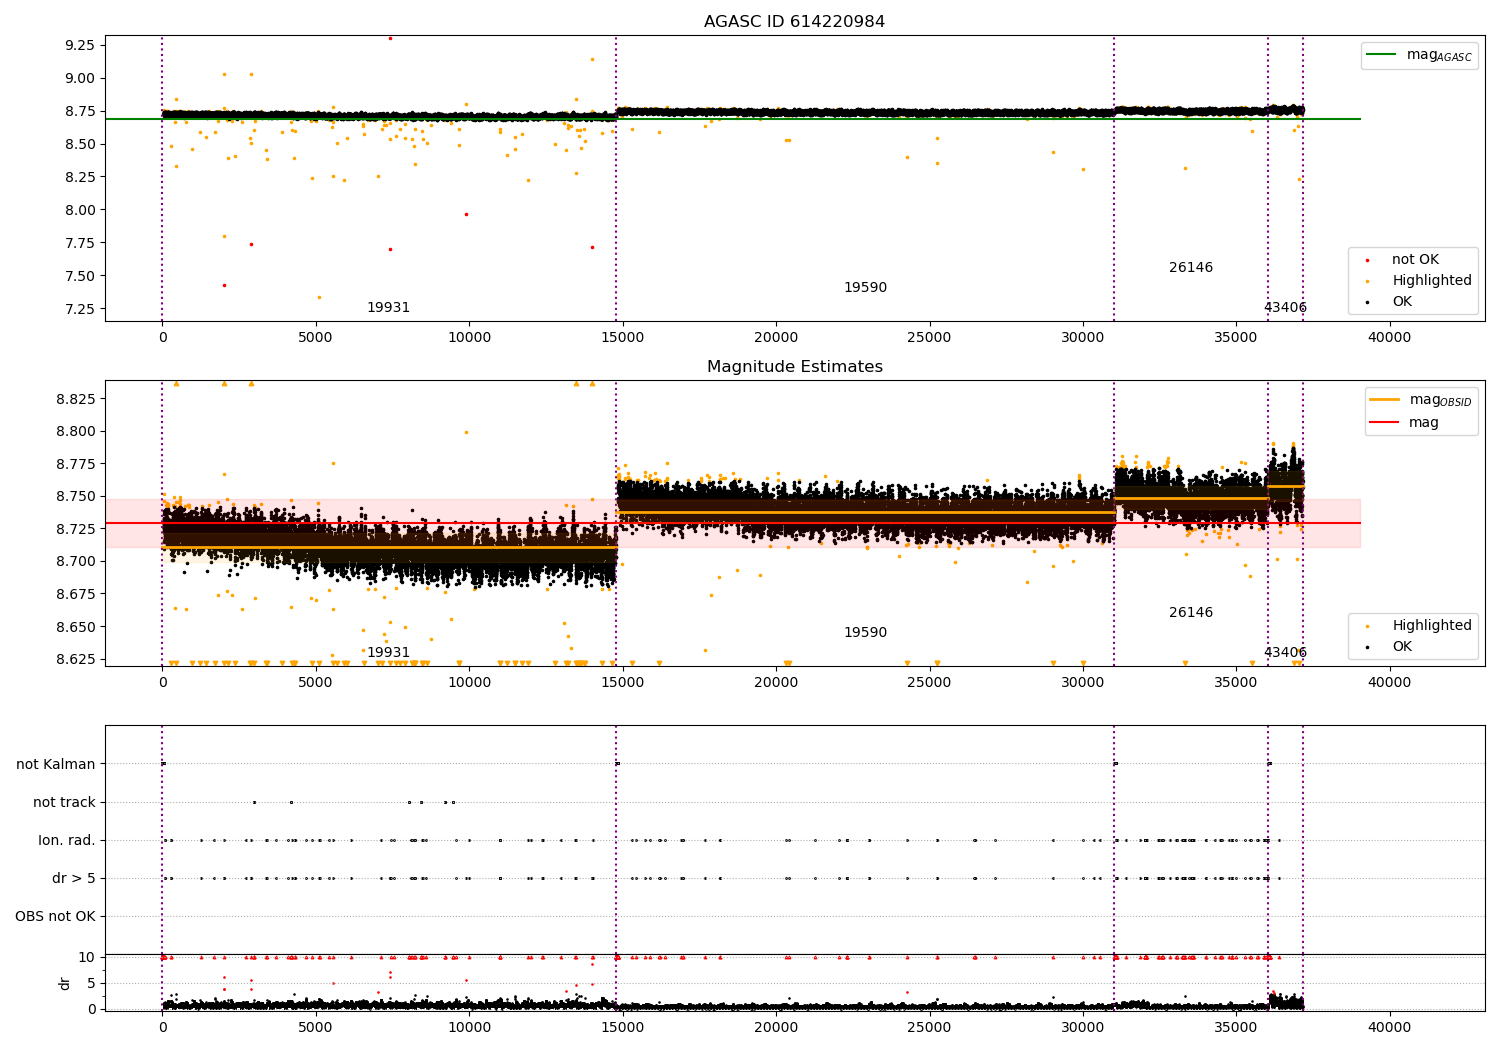
Task: Click the red 'mag' legend line
Action: click(1385, 422)
